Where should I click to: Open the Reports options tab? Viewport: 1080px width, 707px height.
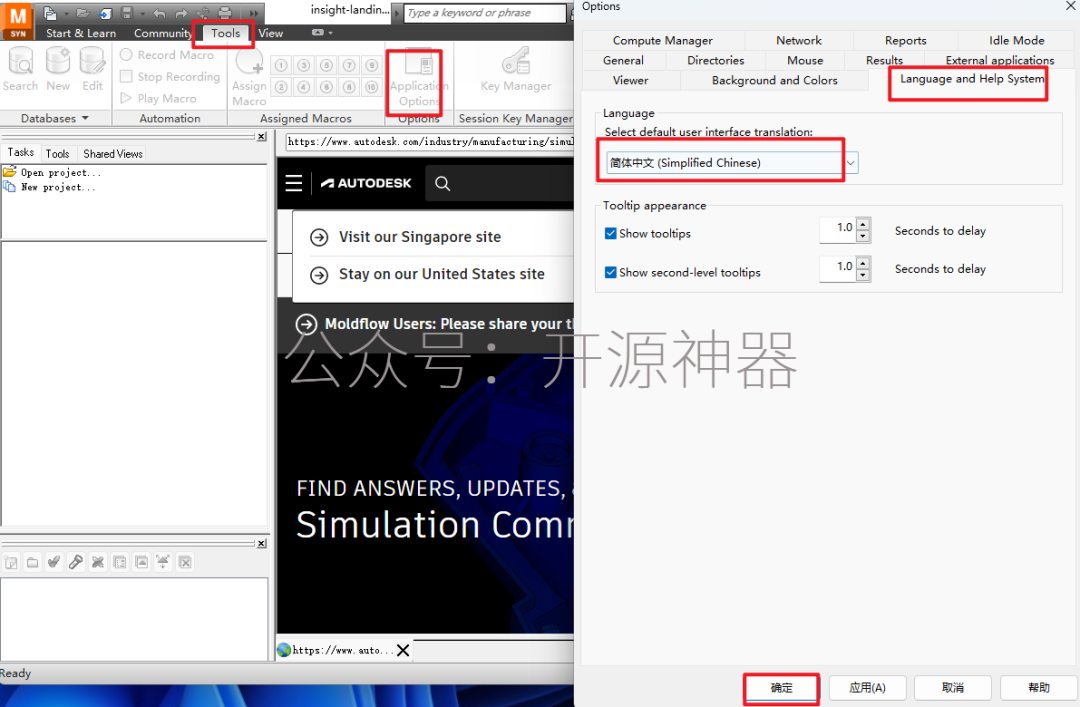point(906,41)
